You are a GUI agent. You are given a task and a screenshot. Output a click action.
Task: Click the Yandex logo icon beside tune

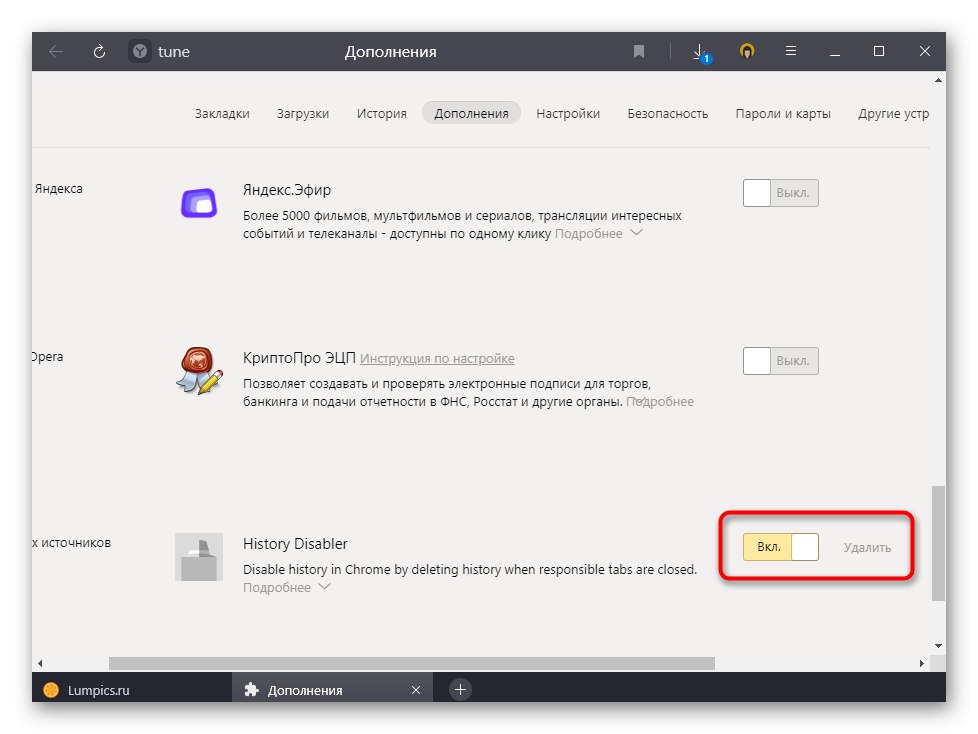140,51
